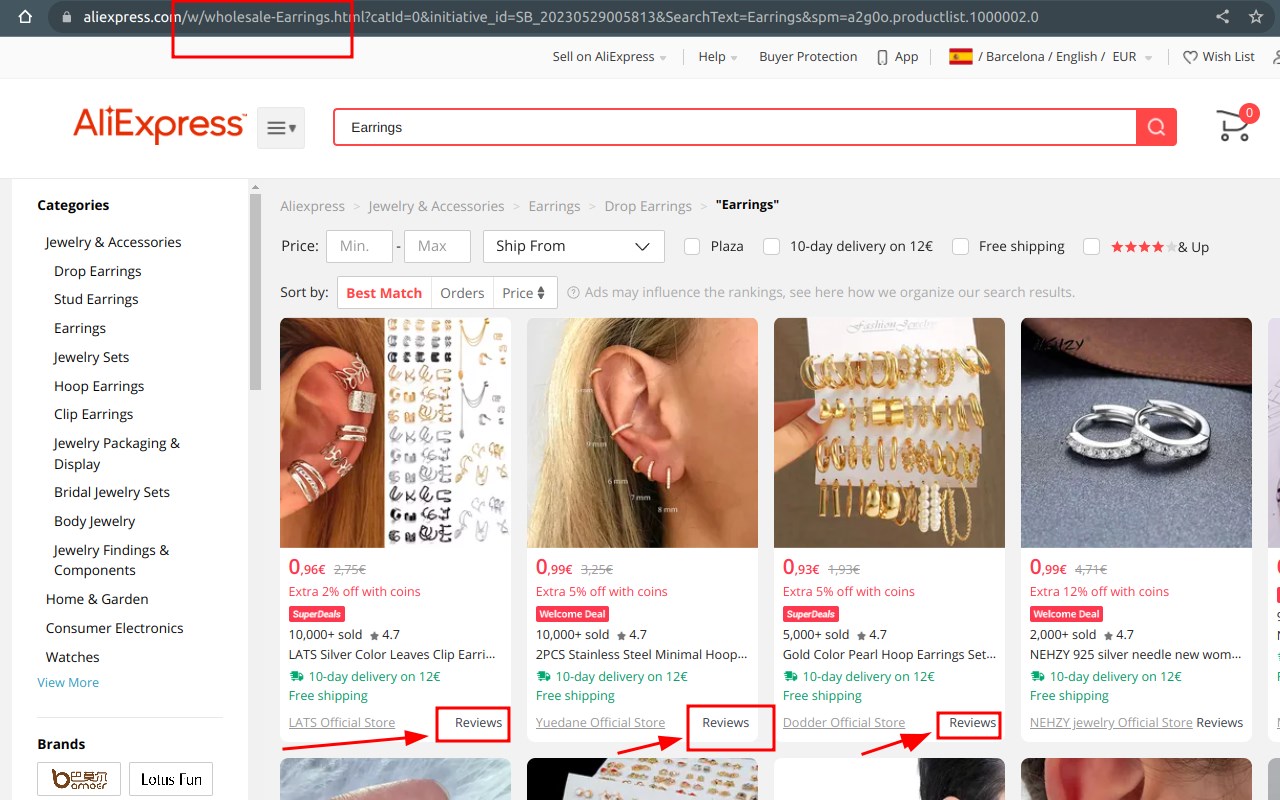Open Consumer Electronics category
This screenshot has width=1280, height=800.
114,628
